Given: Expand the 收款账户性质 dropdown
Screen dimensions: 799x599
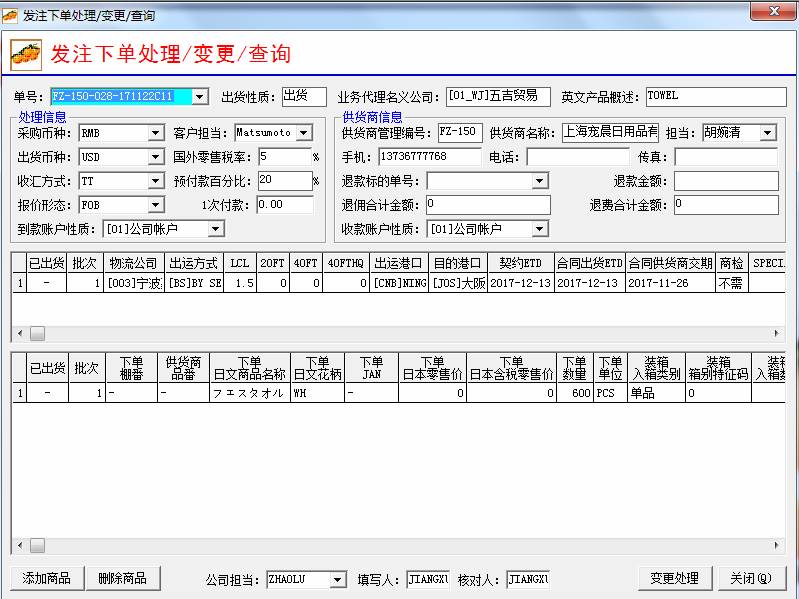Looking at the screenshot, I should point(539,229).
